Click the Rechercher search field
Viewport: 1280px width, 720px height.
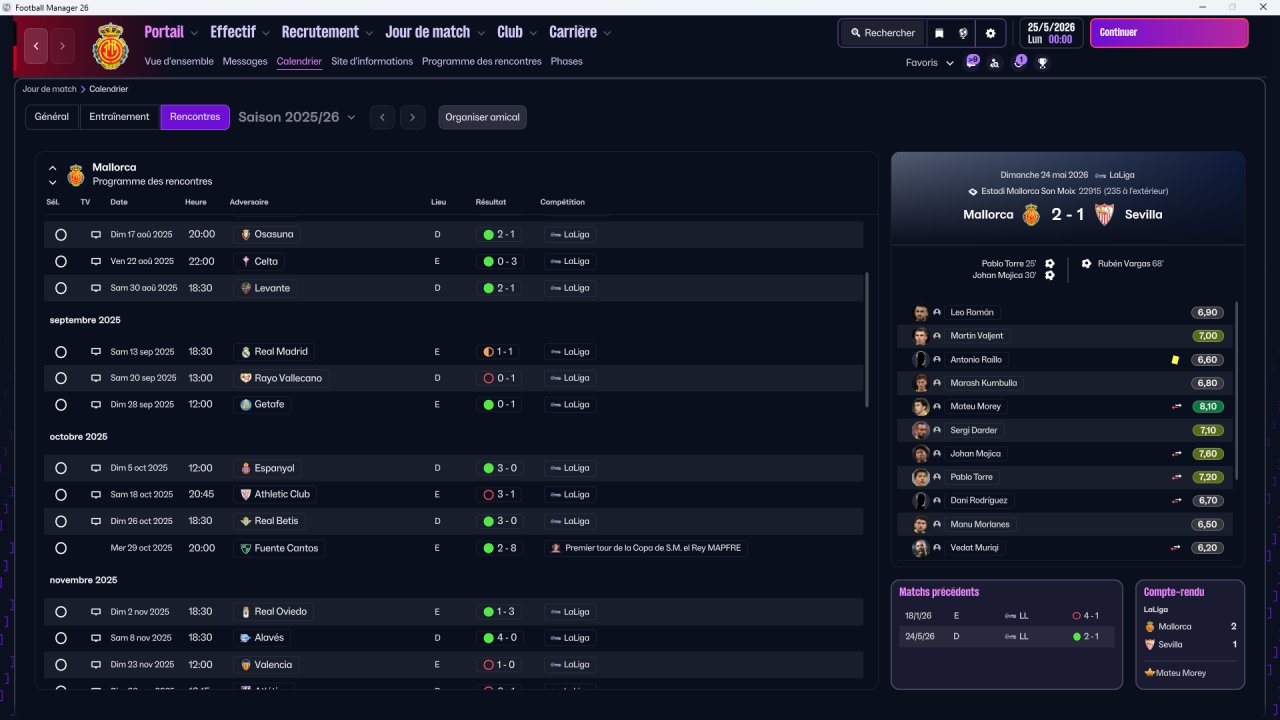click(x=882, y=33)
